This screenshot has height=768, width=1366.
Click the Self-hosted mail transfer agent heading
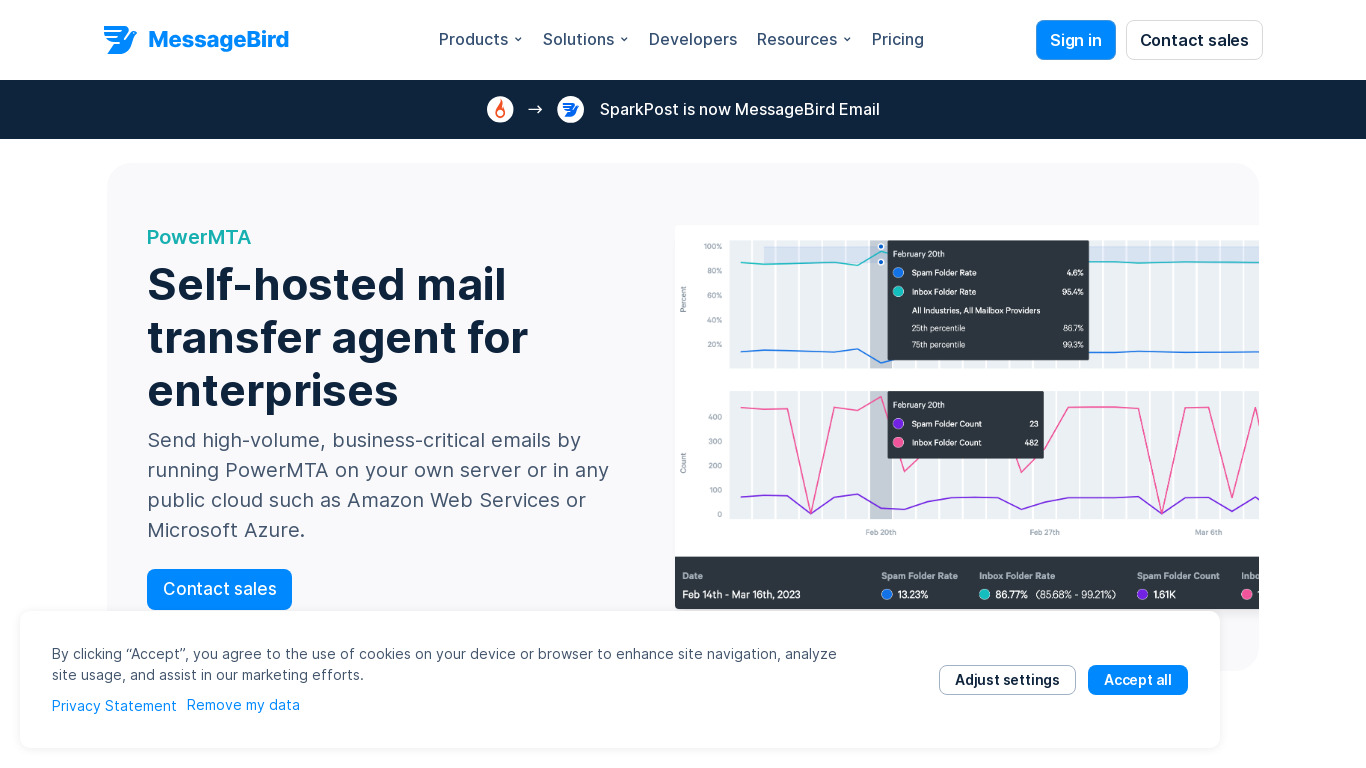click(x=338, y=337)
